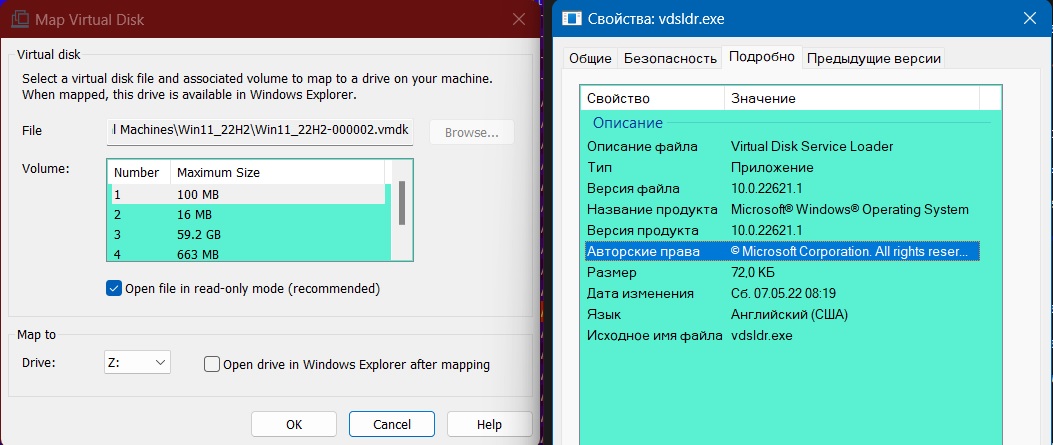Viewport: 1053px width, 445px height.
Task: Select the Описание файла row
Action: 782,146
